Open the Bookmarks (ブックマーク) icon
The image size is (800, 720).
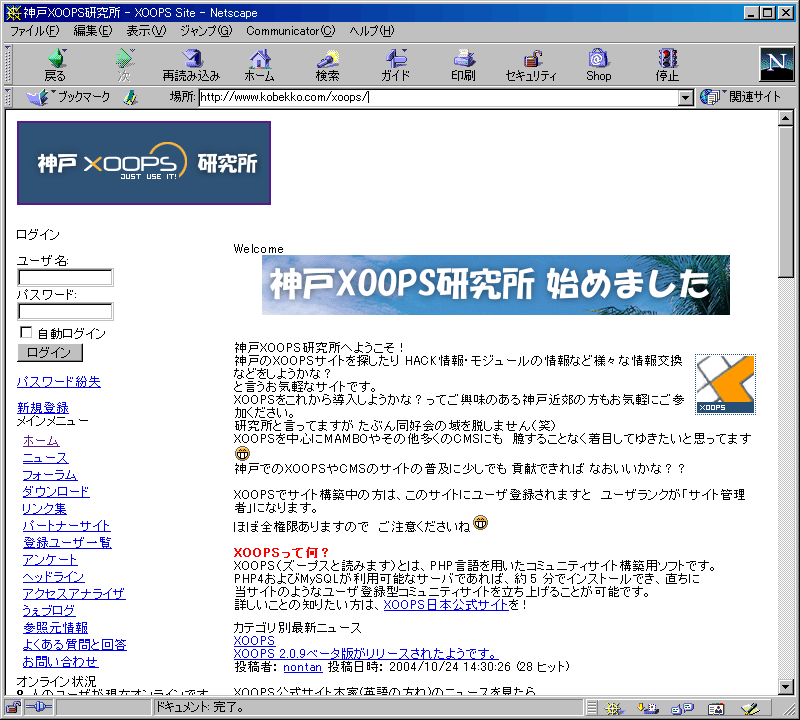pos(68,96)
